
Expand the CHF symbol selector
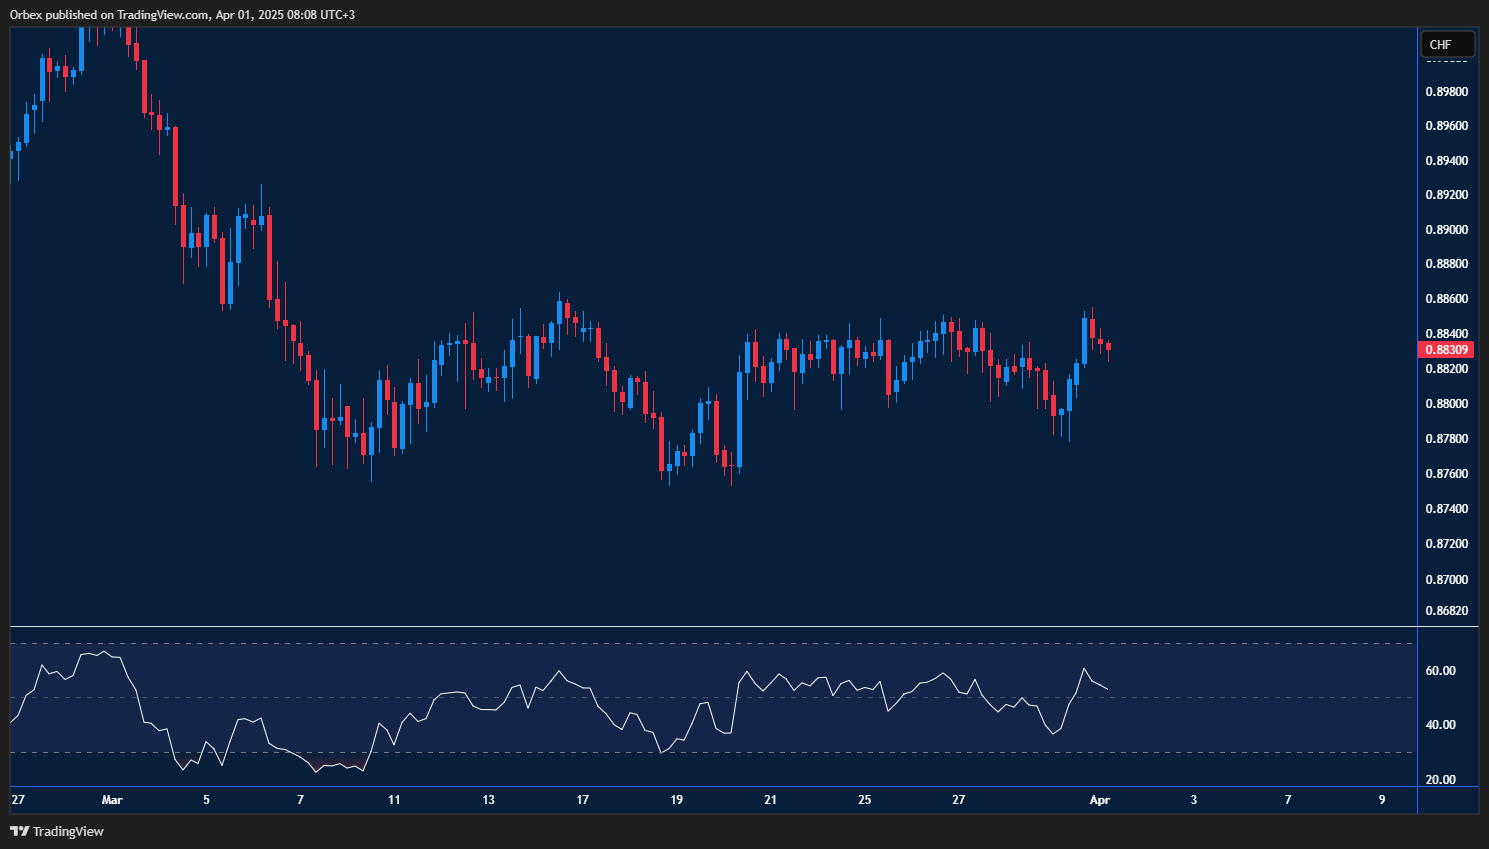(x=1447, y=44)
